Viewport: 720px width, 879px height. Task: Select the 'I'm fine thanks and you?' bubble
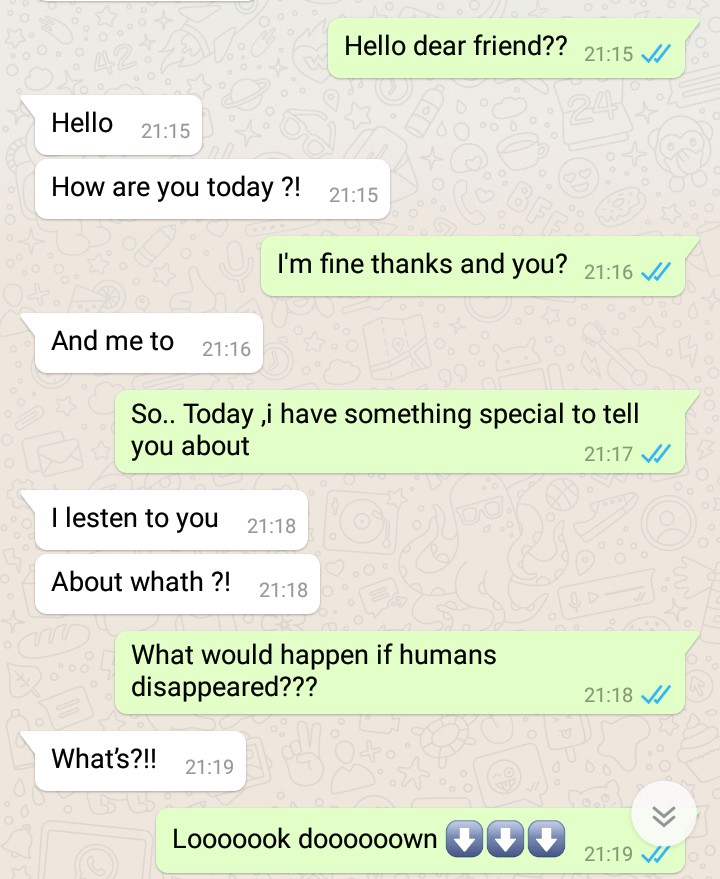[473, 266]
